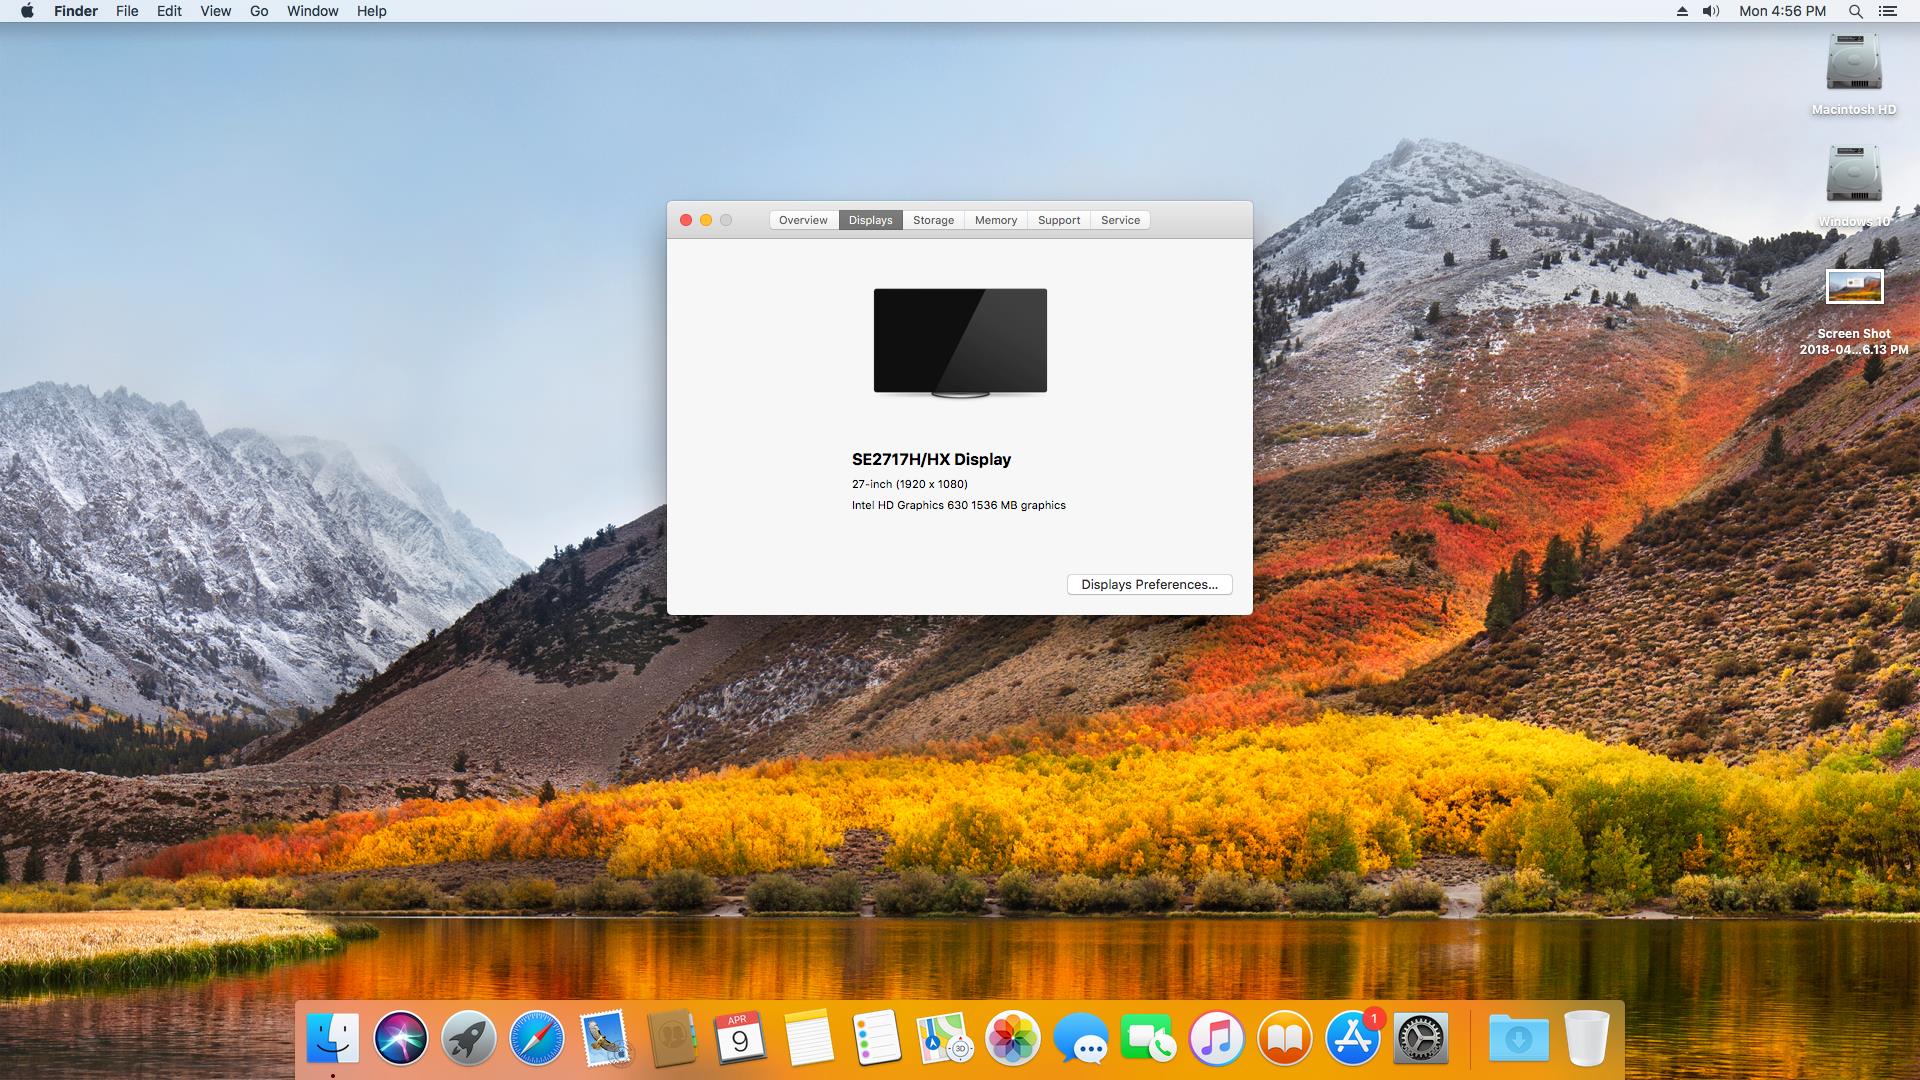The image size is (1920, 1080).
Task: Open Launchpad rocket icon
Action: tap(468, 1038)
